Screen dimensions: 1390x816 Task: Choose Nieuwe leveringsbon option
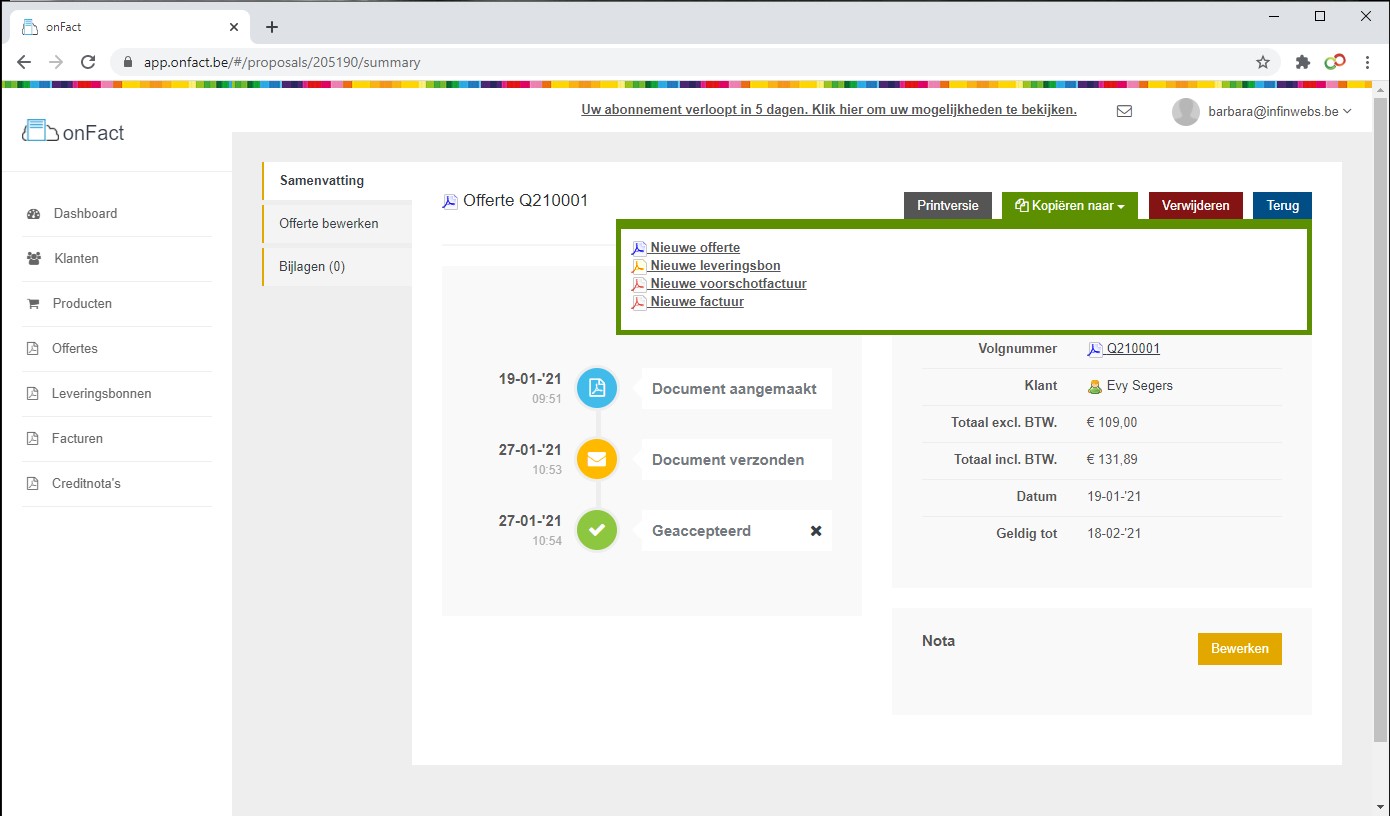[x=714, y=265]
